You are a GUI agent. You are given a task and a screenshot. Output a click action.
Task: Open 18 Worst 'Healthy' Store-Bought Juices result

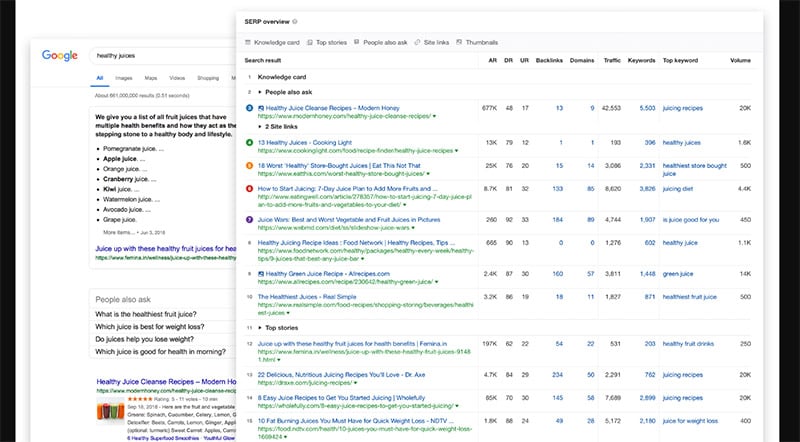(339, 165)
